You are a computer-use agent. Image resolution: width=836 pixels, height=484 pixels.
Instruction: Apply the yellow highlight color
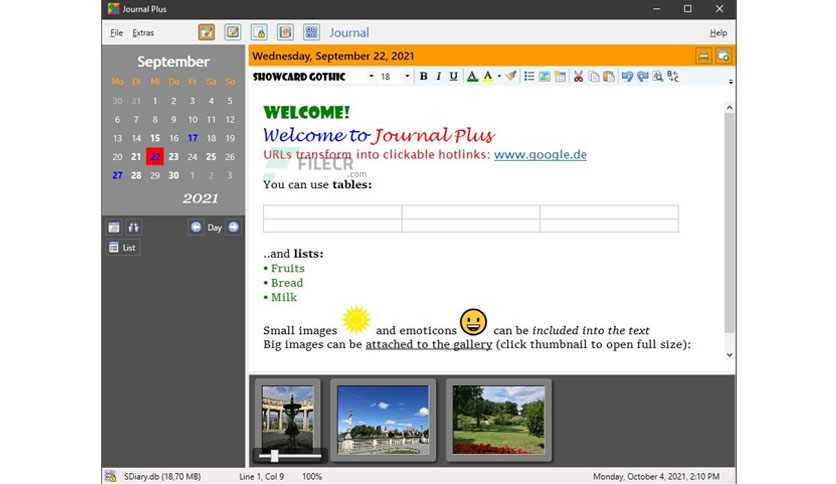487,76
